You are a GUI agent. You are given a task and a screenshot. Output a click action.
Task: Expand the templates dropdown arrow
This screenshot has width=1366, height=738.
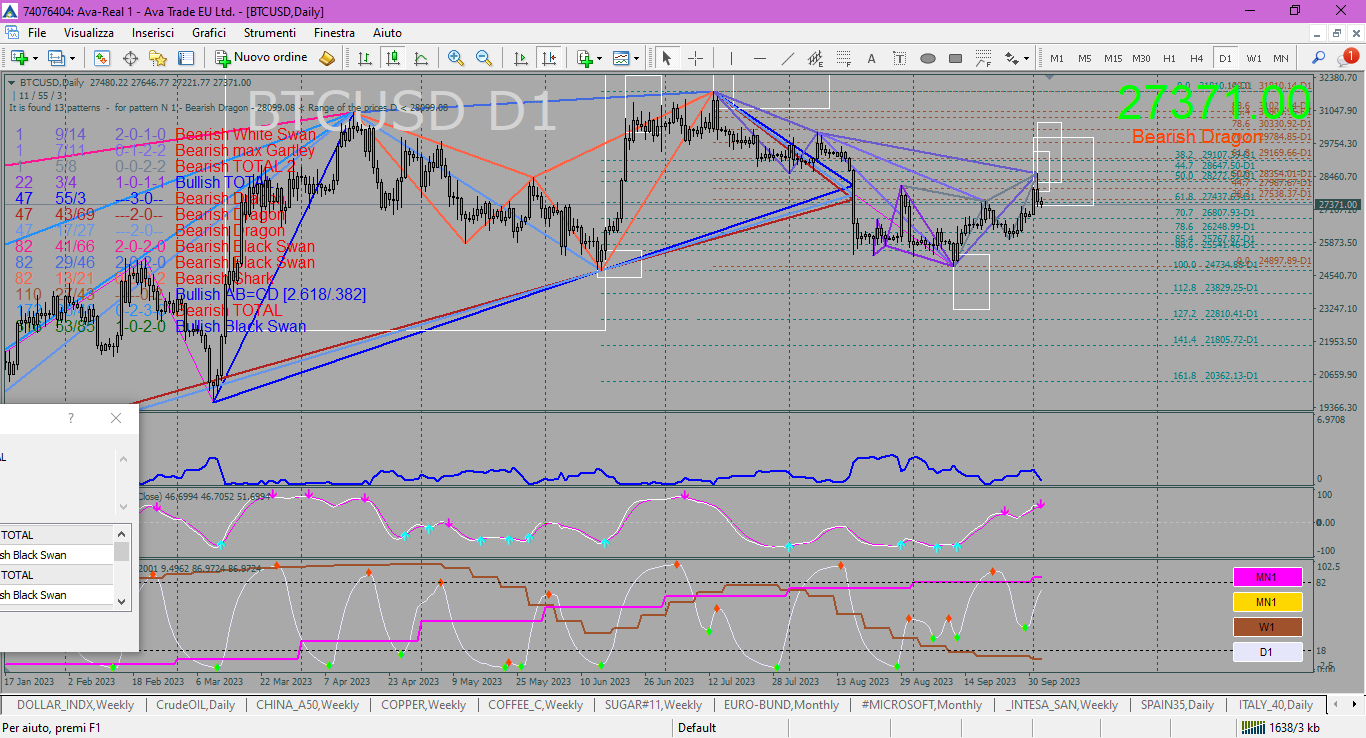tap(636, 58)
